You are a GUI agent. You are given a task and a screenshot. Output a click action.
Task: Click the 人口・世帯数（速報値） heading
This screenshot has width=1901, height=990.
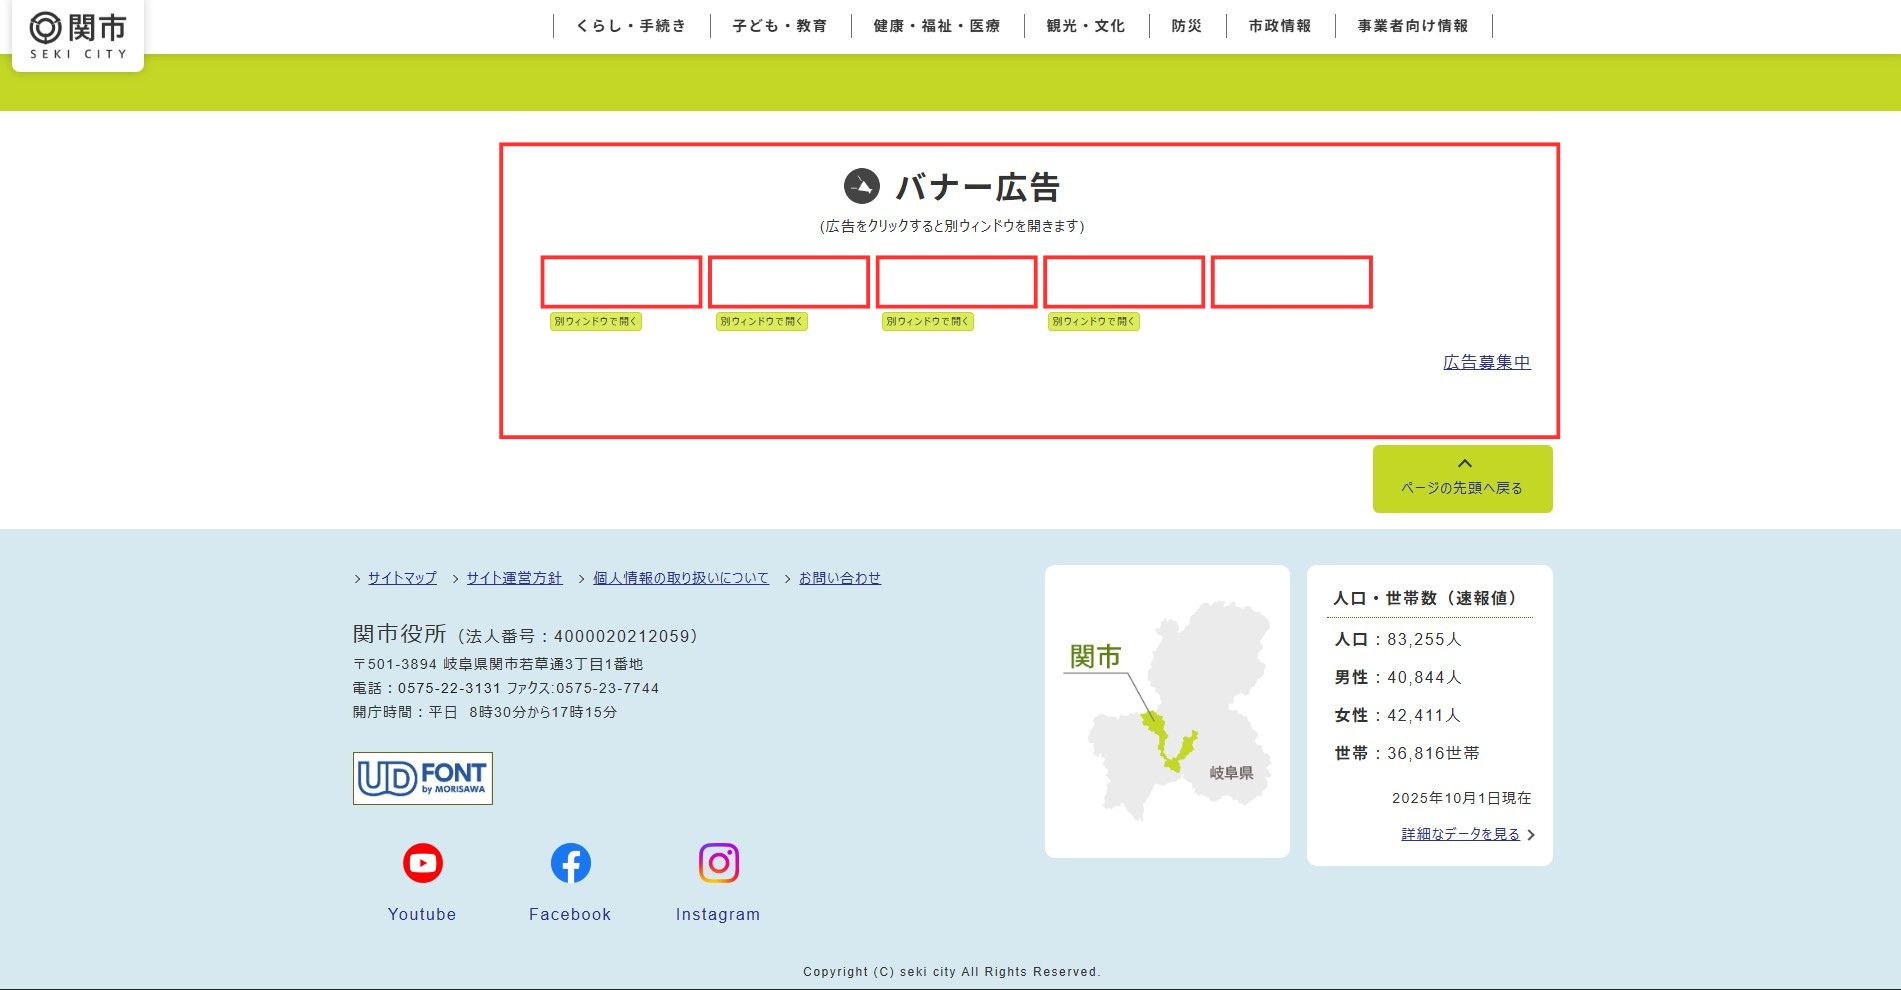tap(1425, 598)
